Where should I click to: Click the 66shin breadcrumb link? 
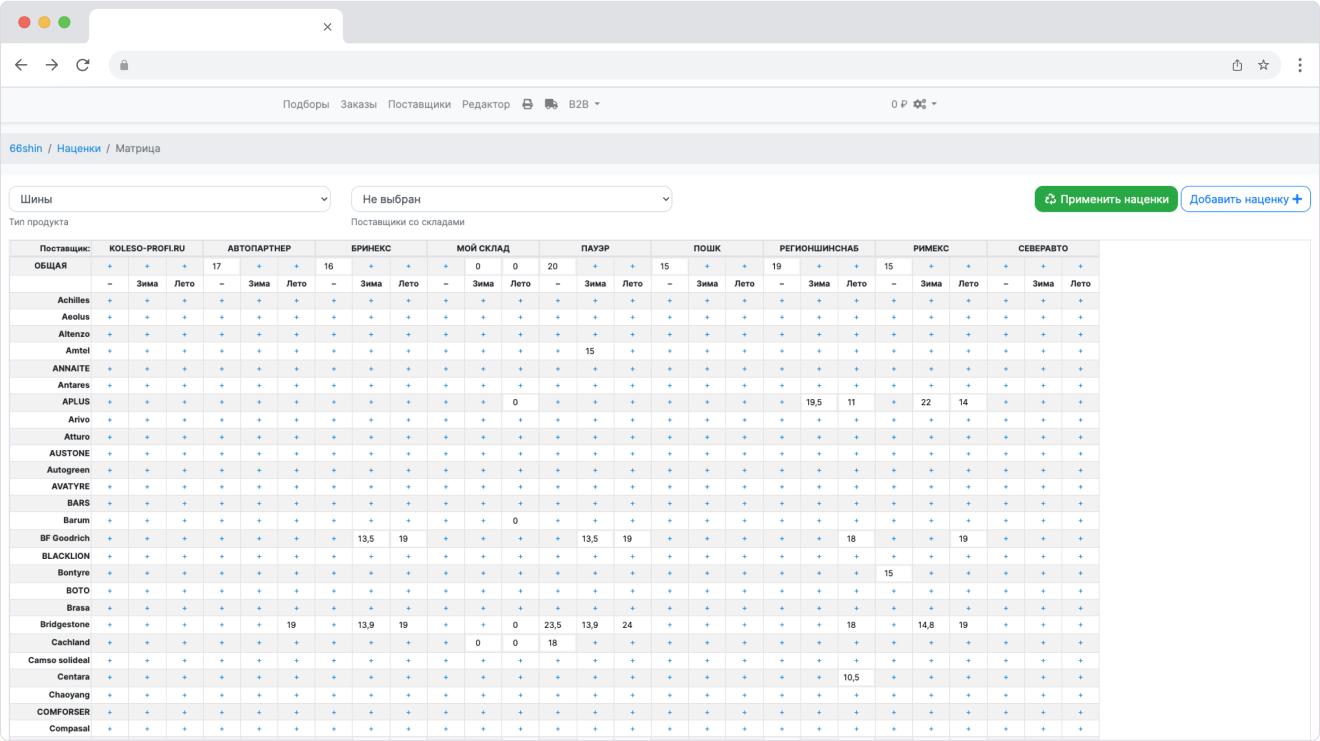(x=26, y=148)
